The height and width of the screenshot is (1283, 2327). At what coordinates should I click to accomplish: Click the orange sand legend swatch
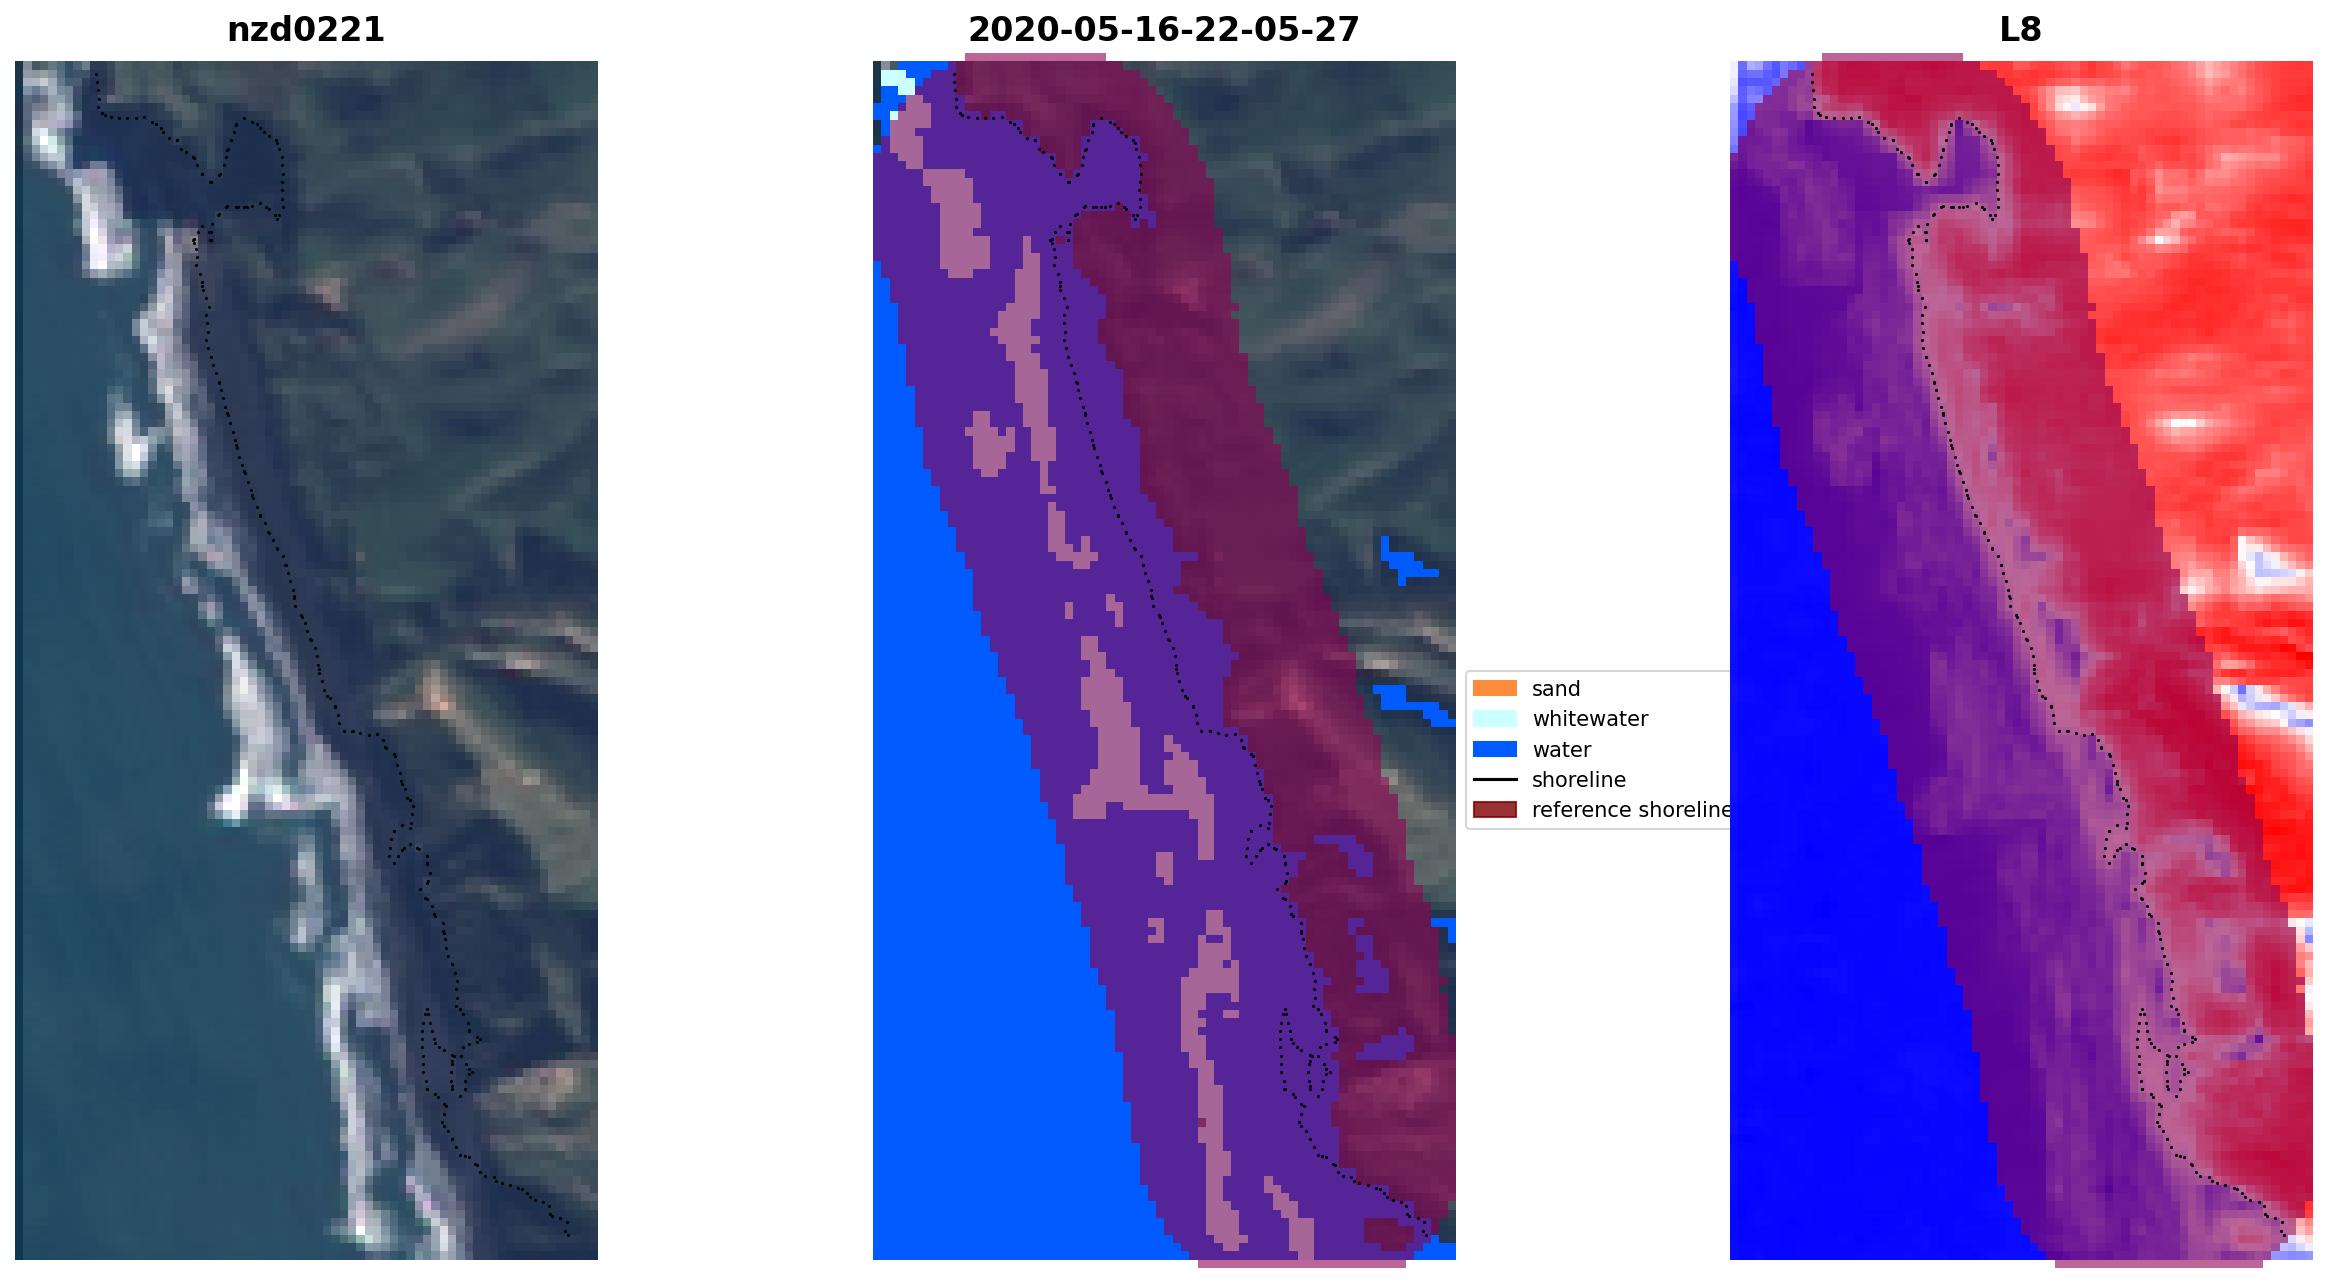click(1494, 688)
